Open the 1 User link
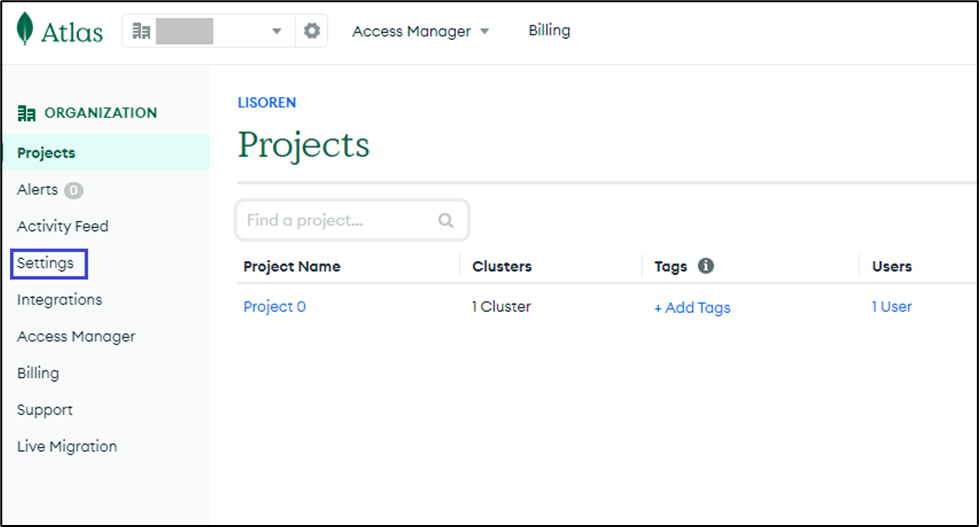 click(891, 307)
